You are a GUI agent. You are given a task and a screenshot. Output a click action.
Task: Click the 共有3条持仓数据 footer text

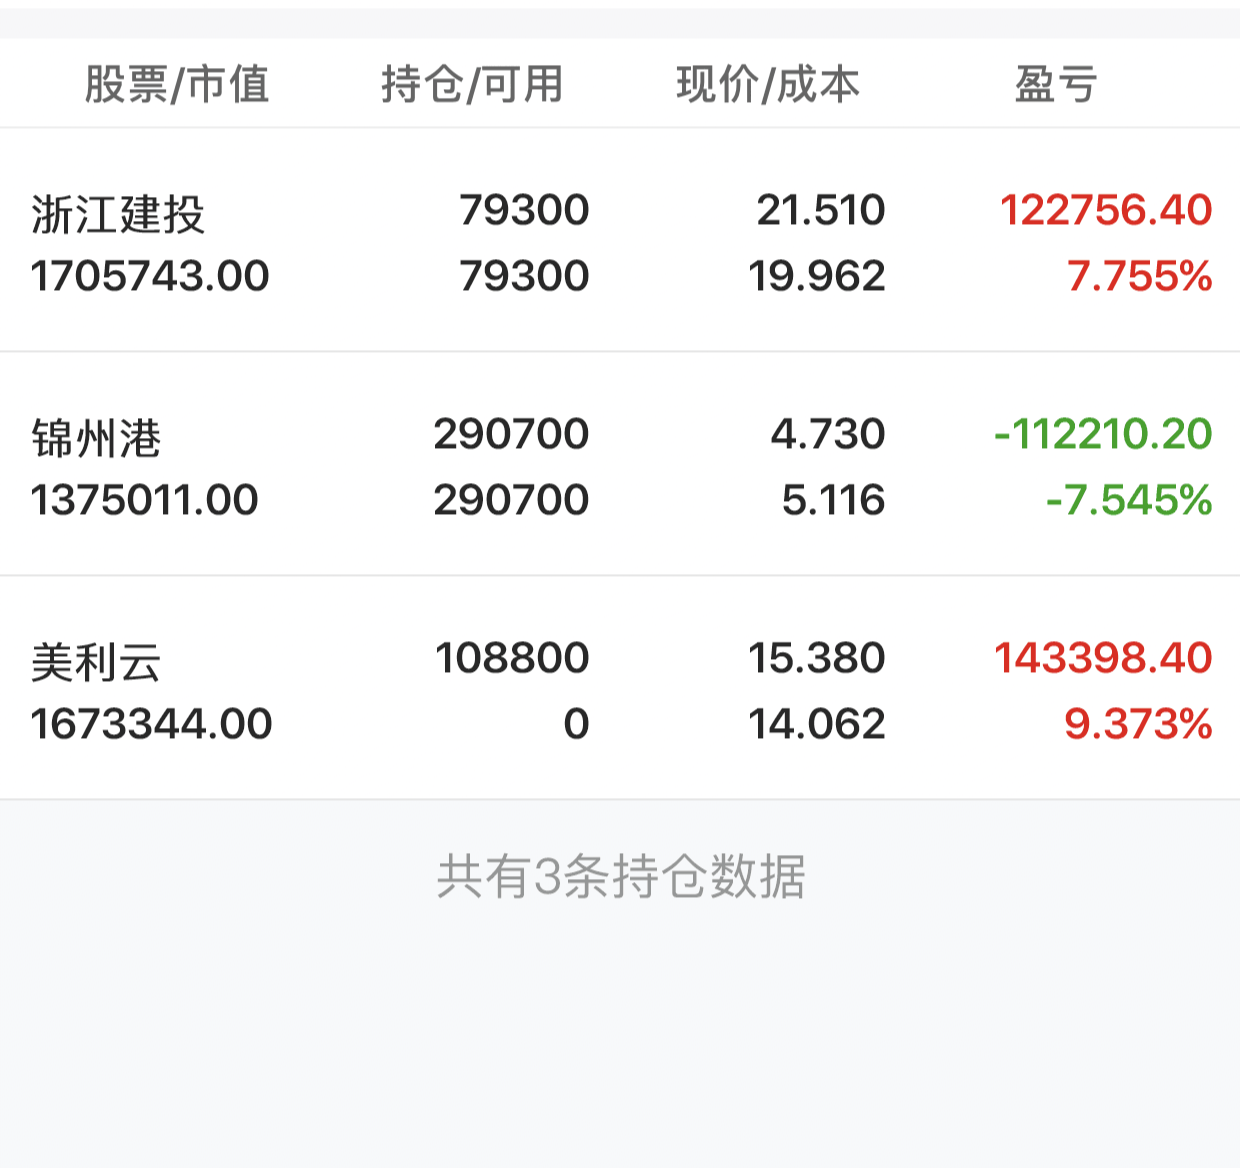tap(620, 877)
